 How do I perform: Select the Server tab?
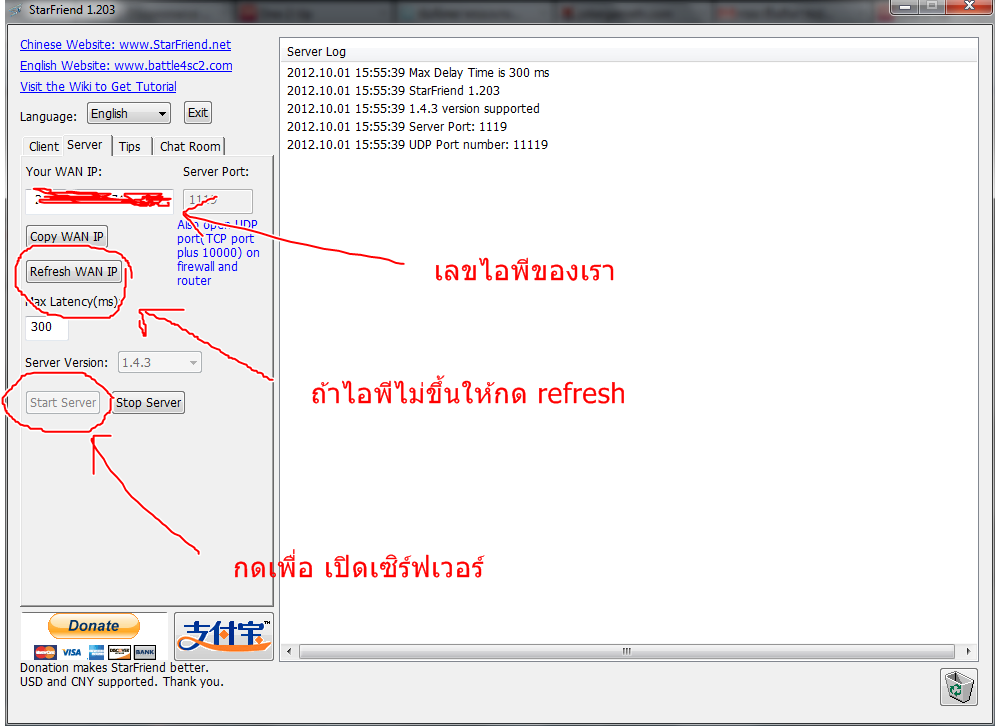coord(85,145)
